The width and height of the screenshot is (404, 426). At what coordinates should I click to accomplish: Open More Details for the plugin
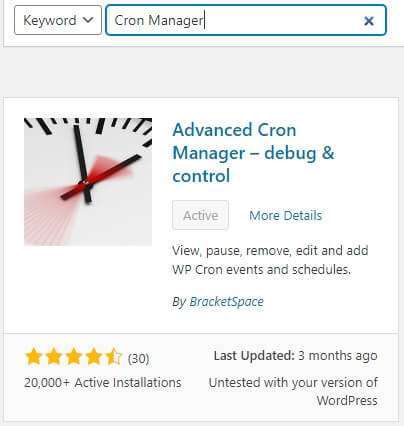[286, 215]
